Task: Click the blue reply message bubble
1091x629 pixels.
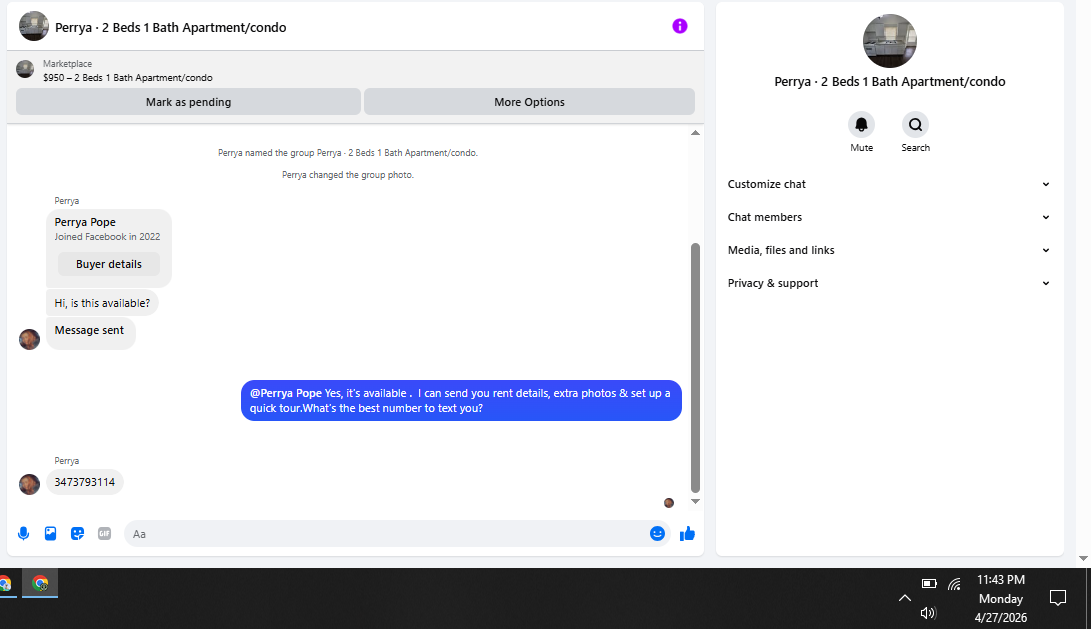Action: [x=461, y=400]
